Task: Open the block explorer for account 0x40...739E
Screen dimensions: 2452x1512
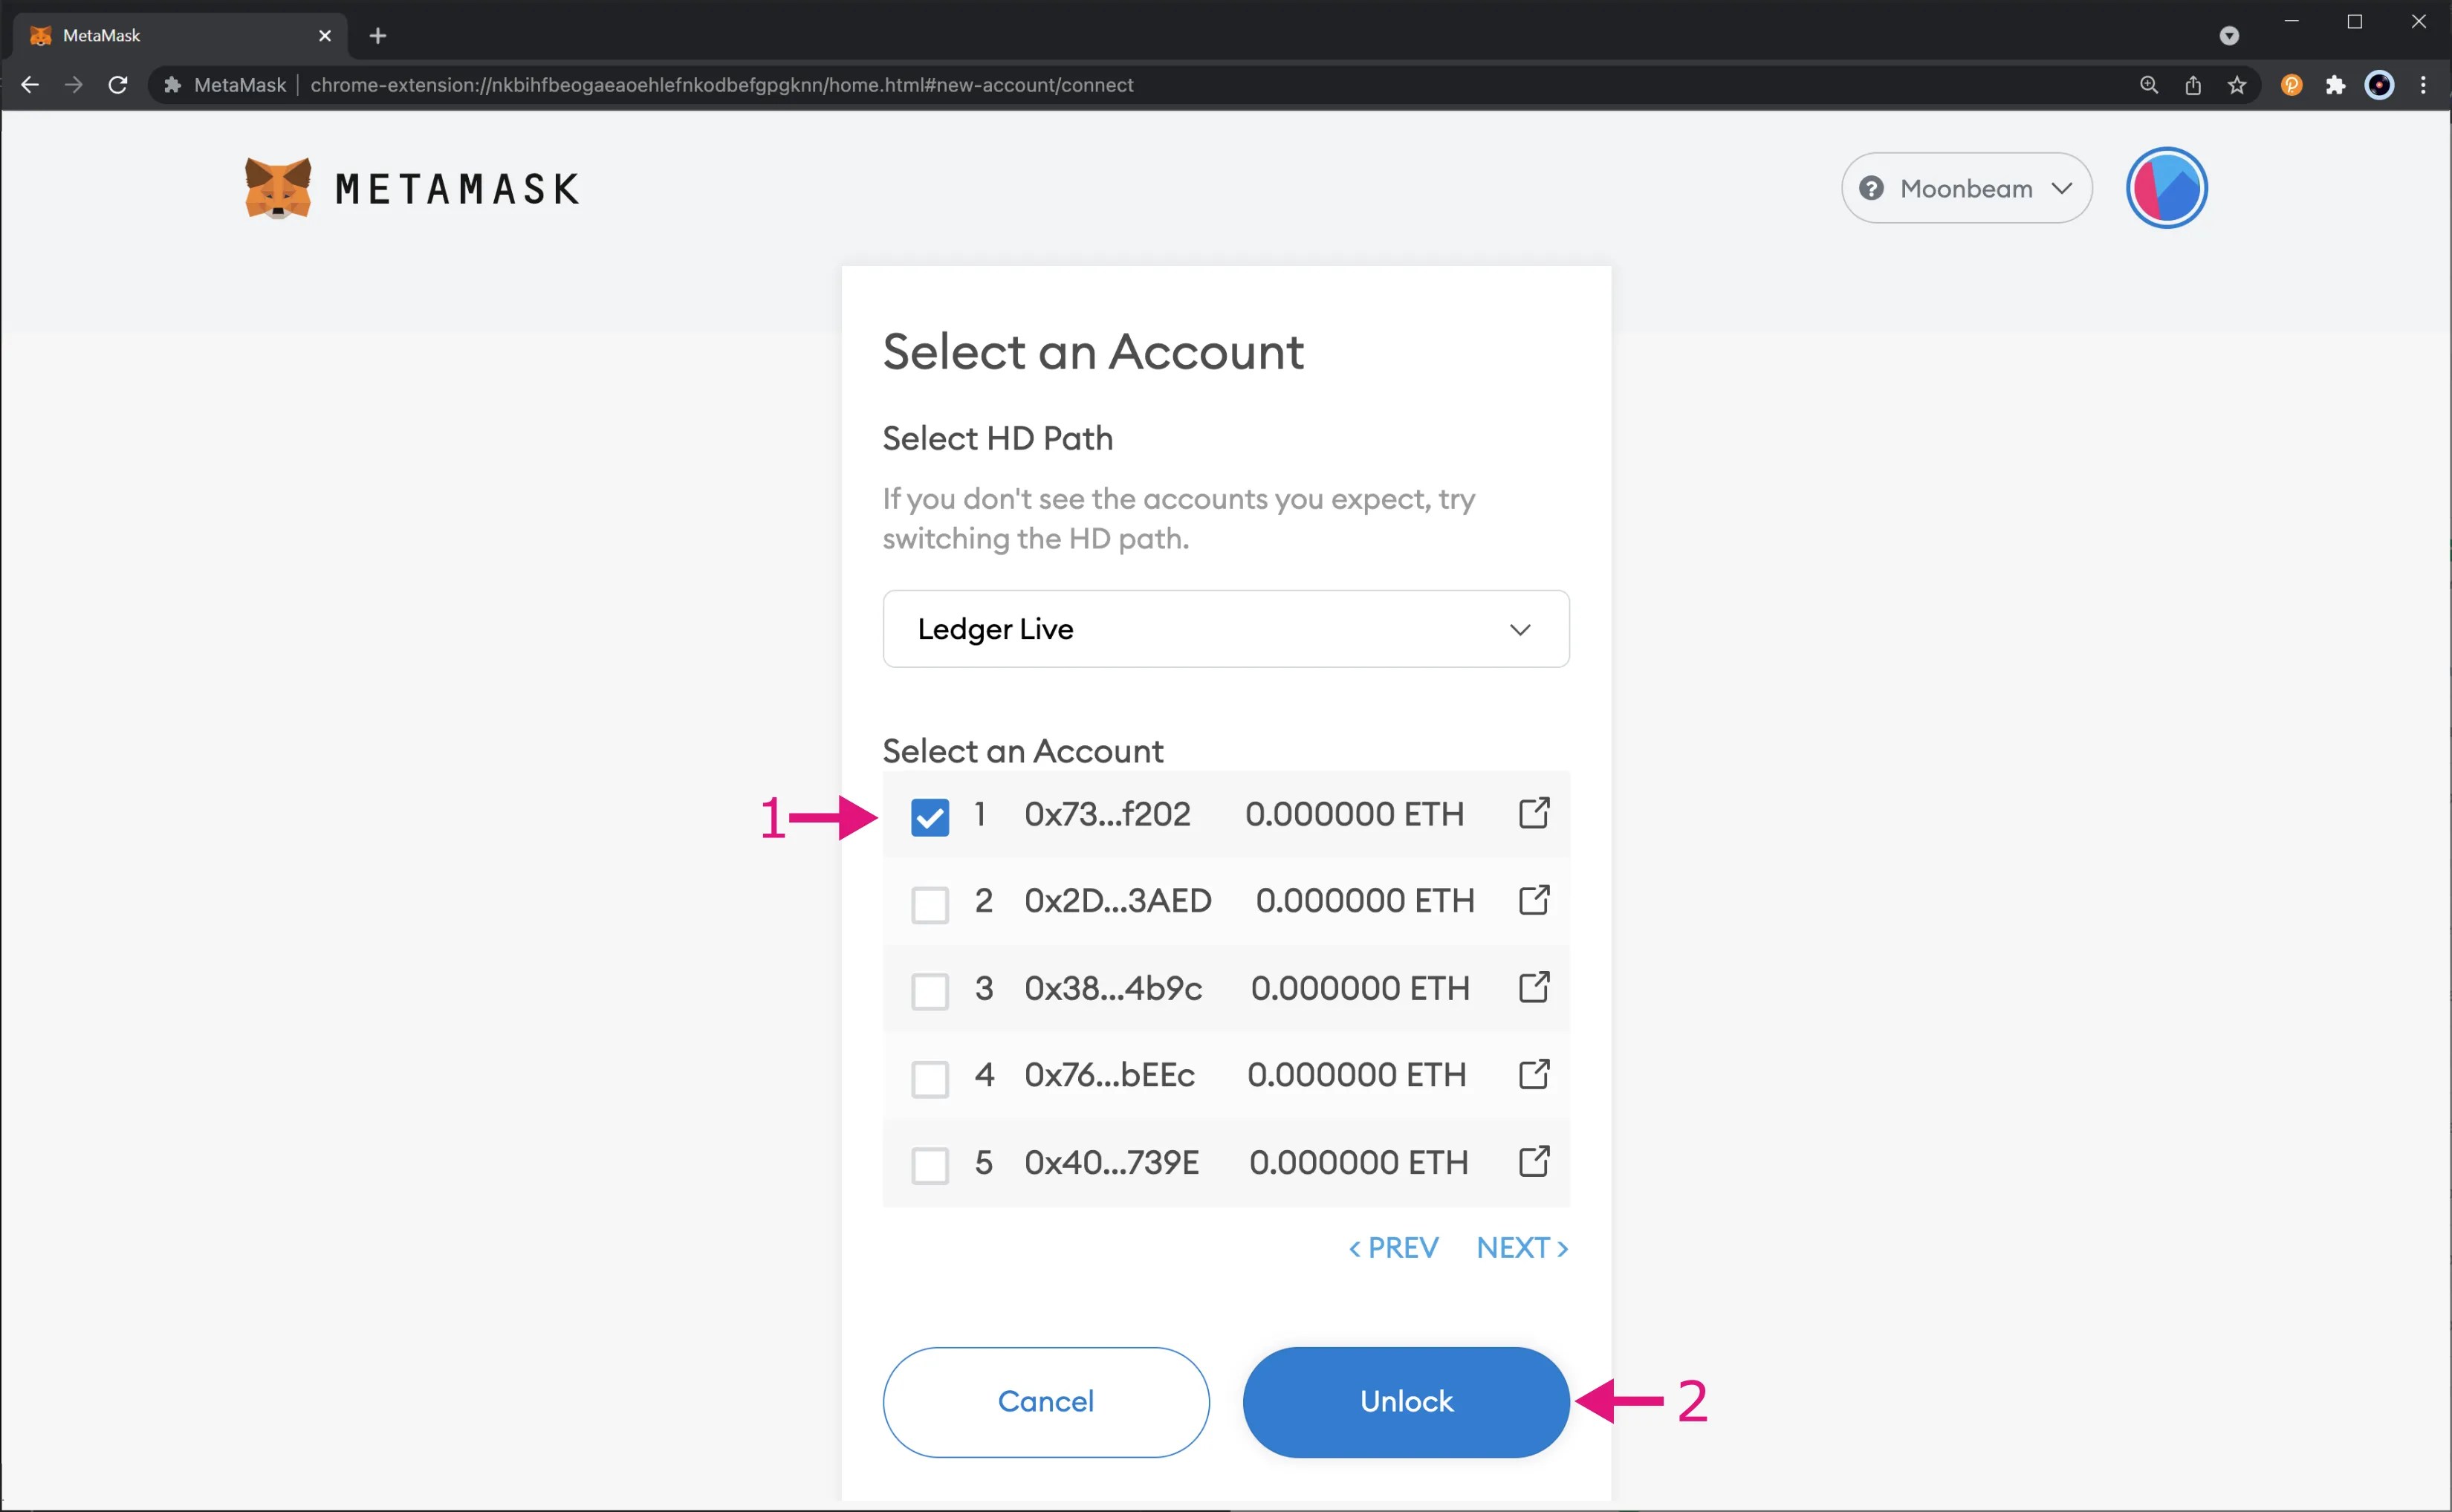Action: tap(1533, 1161)
